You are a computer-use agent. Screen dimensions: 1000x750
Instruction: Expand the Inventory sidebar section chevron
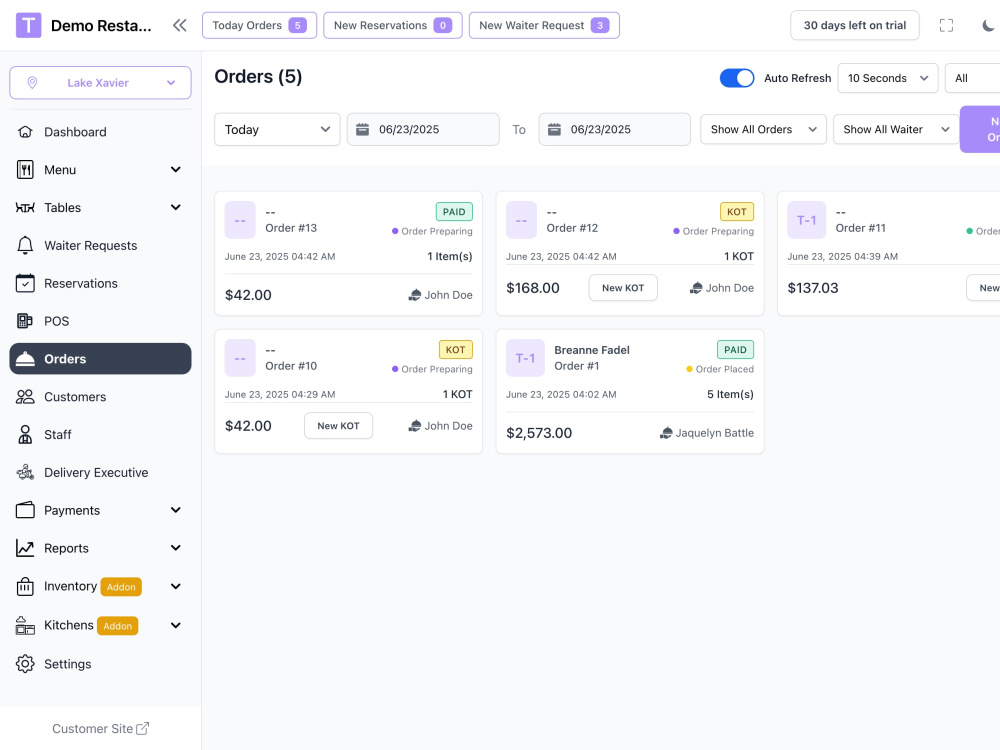175,586
